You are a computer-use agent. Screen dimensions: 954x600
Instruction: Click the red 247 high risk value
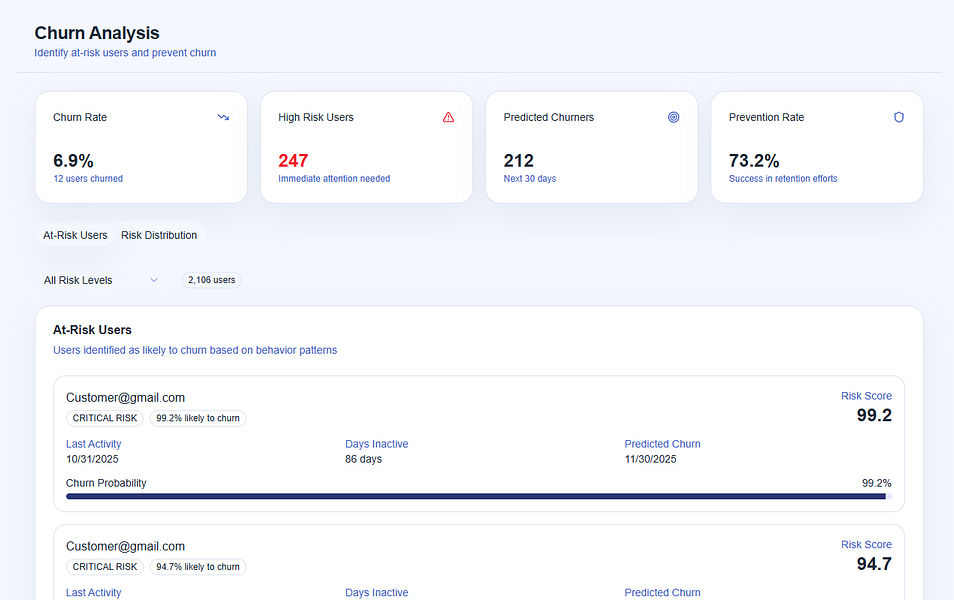pos(293,161)
